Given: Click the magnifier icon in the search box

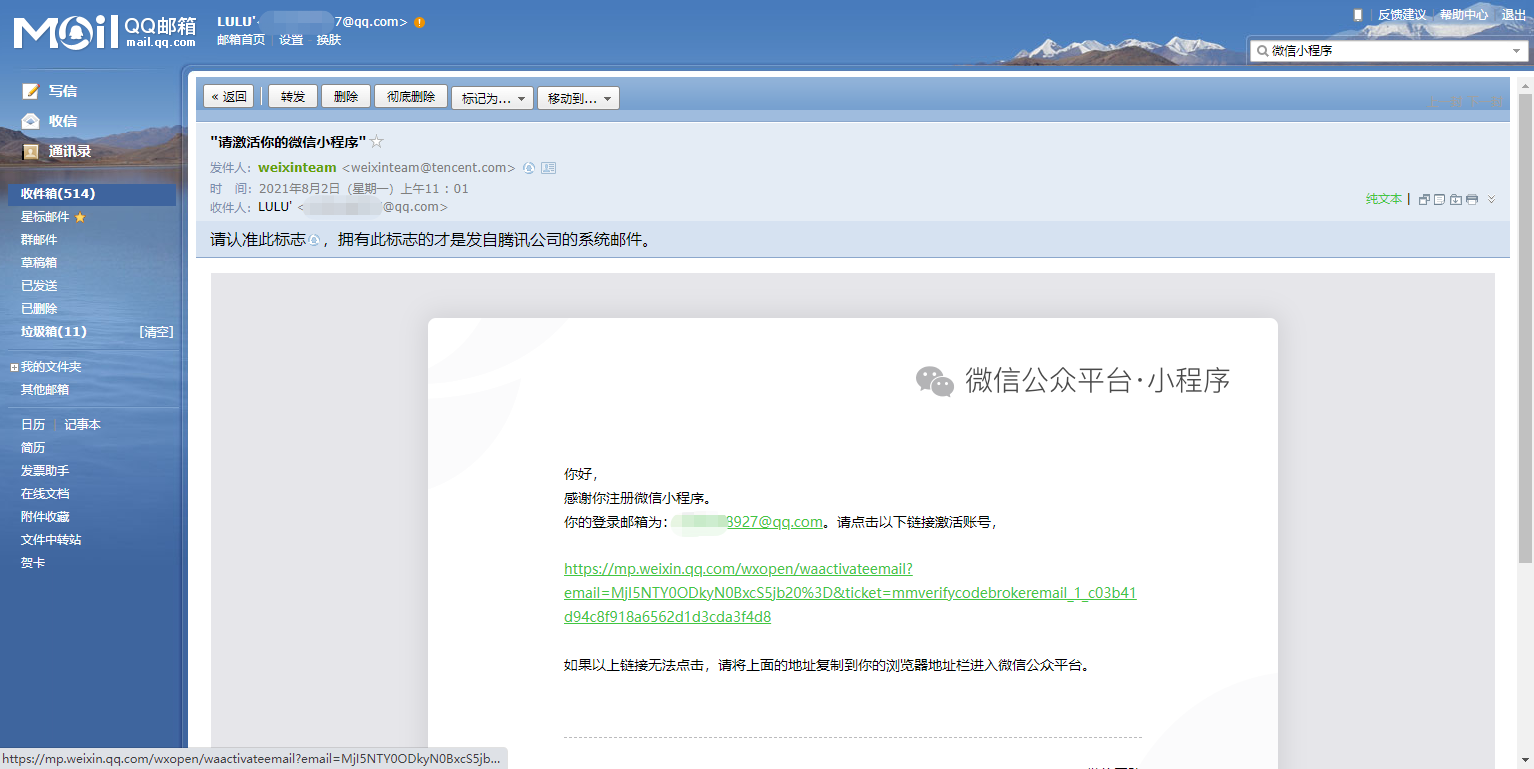Looking at the screenshot, I should 1263,51.
